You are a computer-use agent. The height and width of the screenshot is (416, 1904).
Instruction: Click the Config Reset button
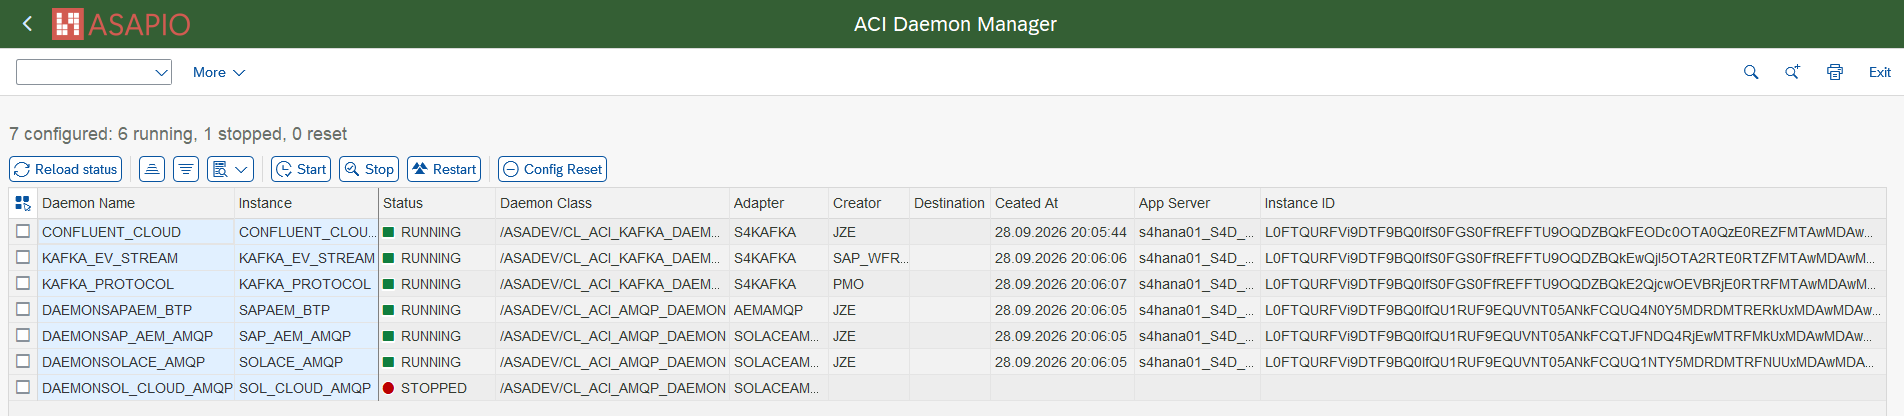click(552, 169)
